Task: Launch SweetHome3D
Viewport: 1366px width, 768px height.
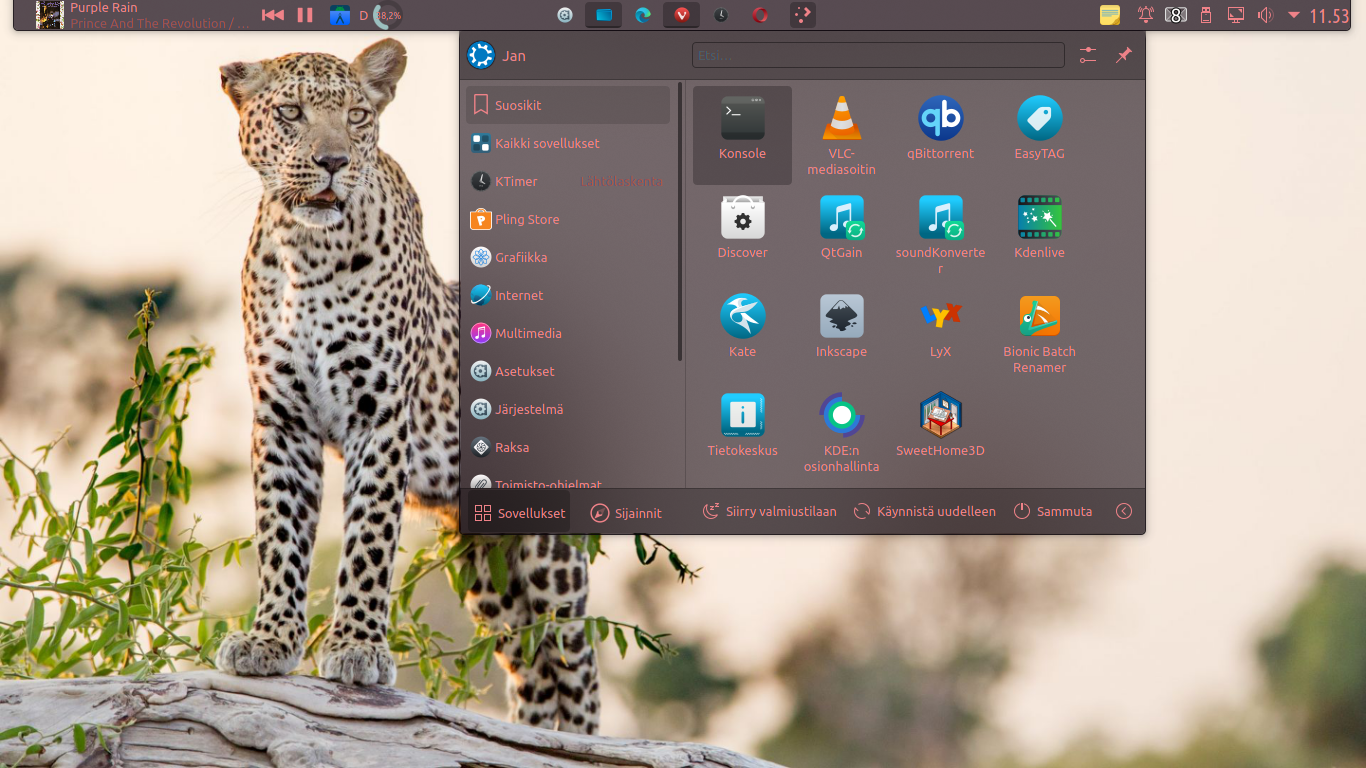Action: click(940, 417)
